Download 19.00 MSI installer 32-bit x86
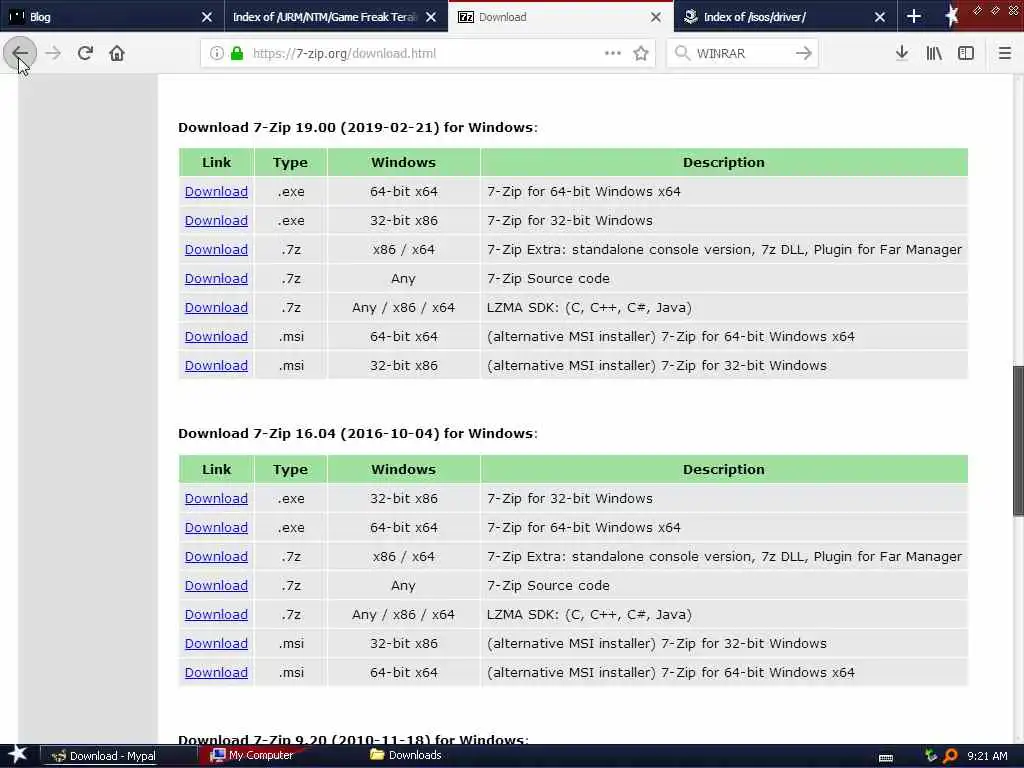This screenshot has width=1024, height=768. tap(216, 365)
